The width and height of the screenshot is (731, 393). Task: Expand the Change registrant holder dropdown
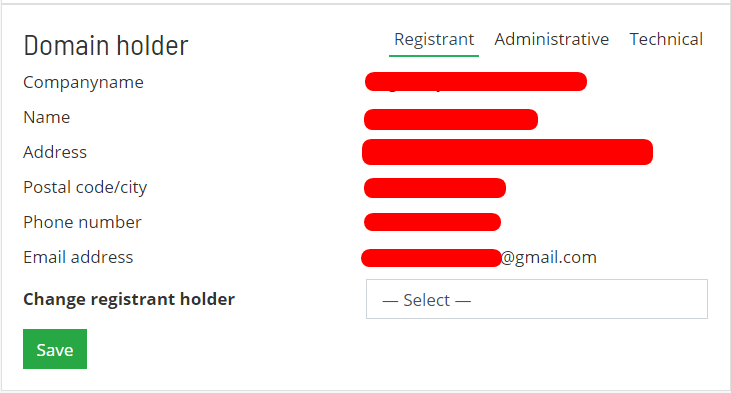537,299
